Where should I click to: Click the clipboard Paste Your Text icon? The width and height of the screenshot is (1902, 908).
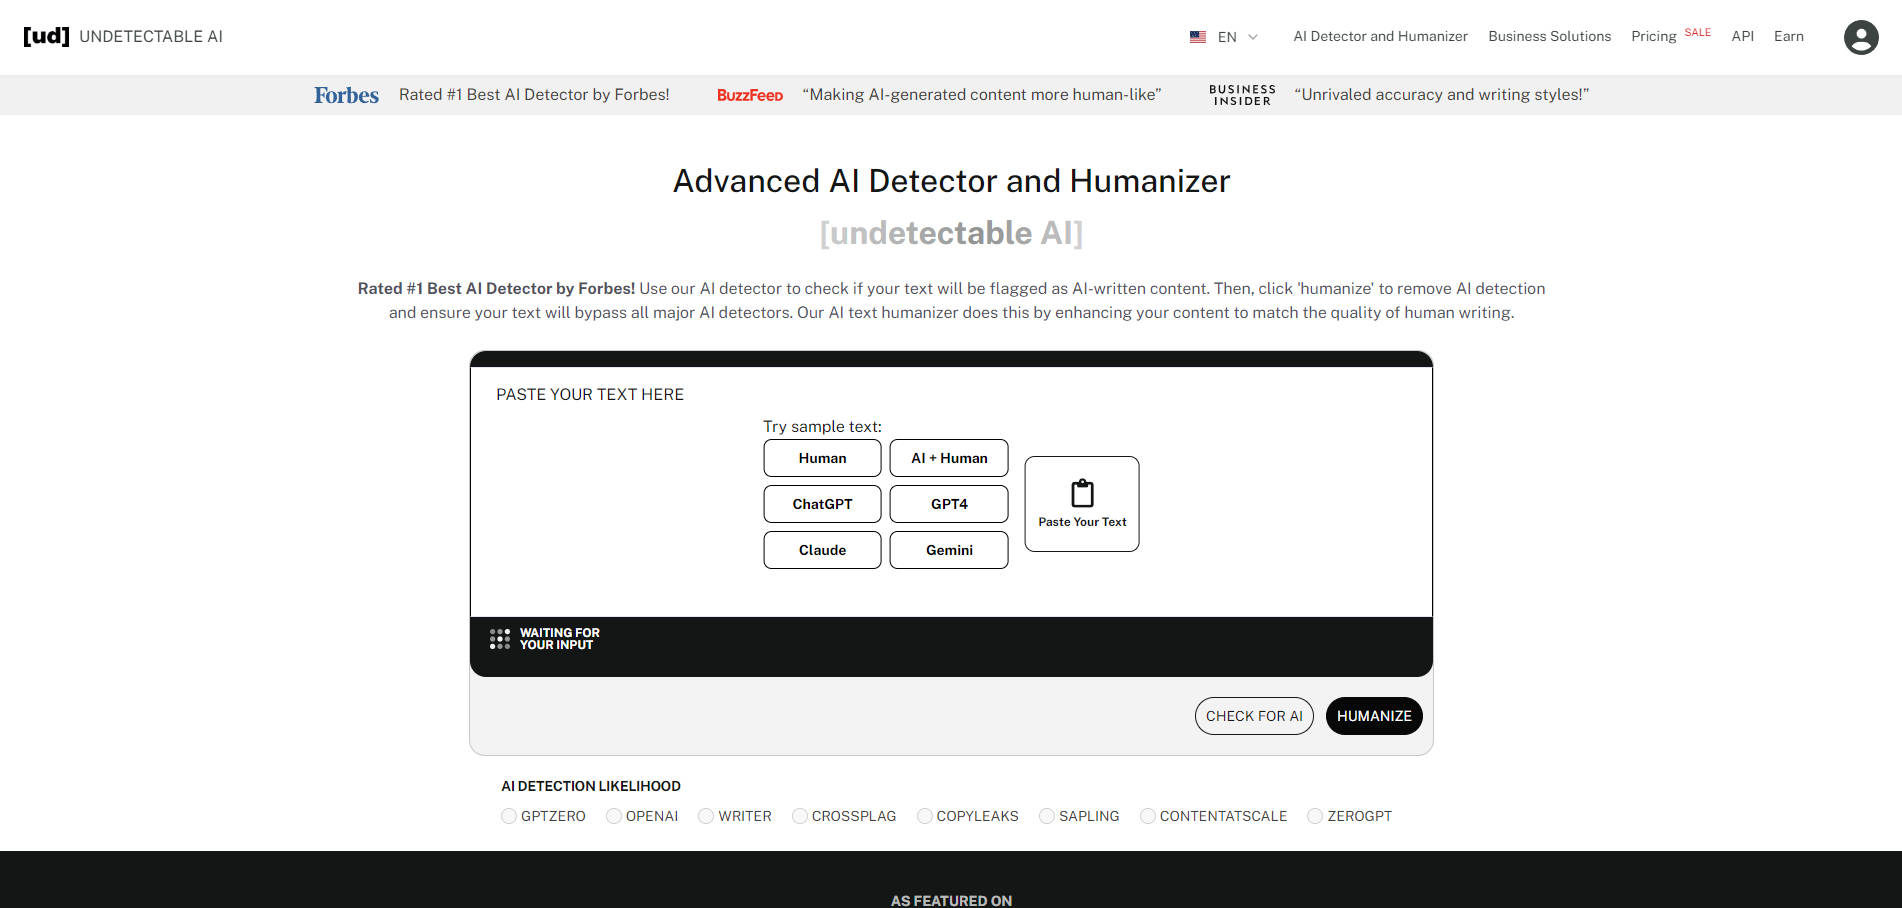click(x=1081, y=492)
